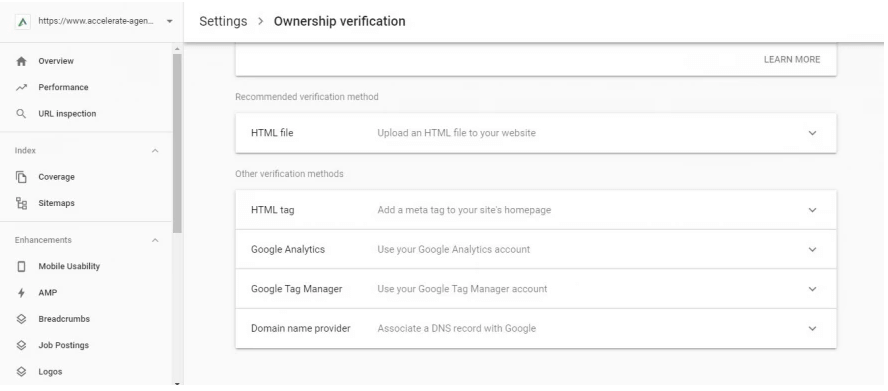Click 'Use your Google Analytics account' text

[454, 249]
